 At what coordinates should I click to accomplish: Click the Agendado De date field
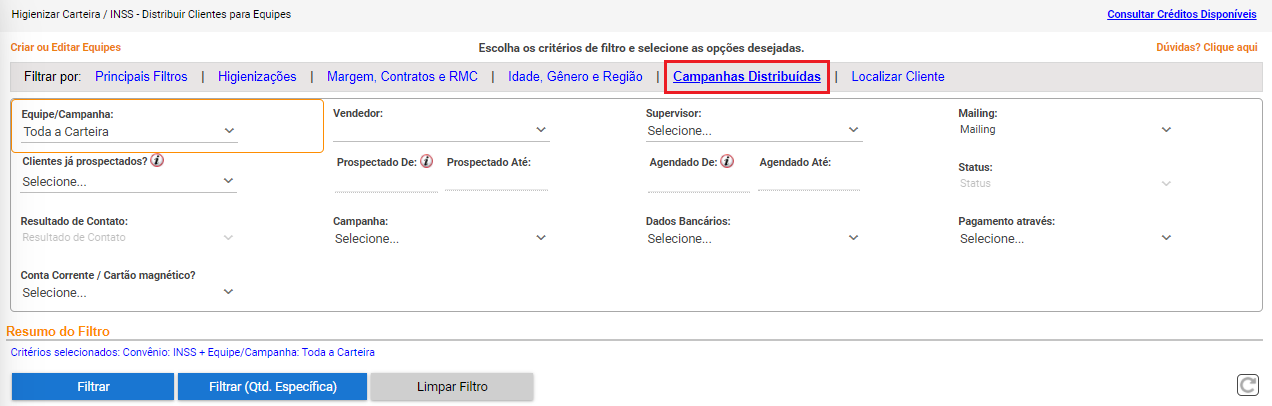(699, 182)
